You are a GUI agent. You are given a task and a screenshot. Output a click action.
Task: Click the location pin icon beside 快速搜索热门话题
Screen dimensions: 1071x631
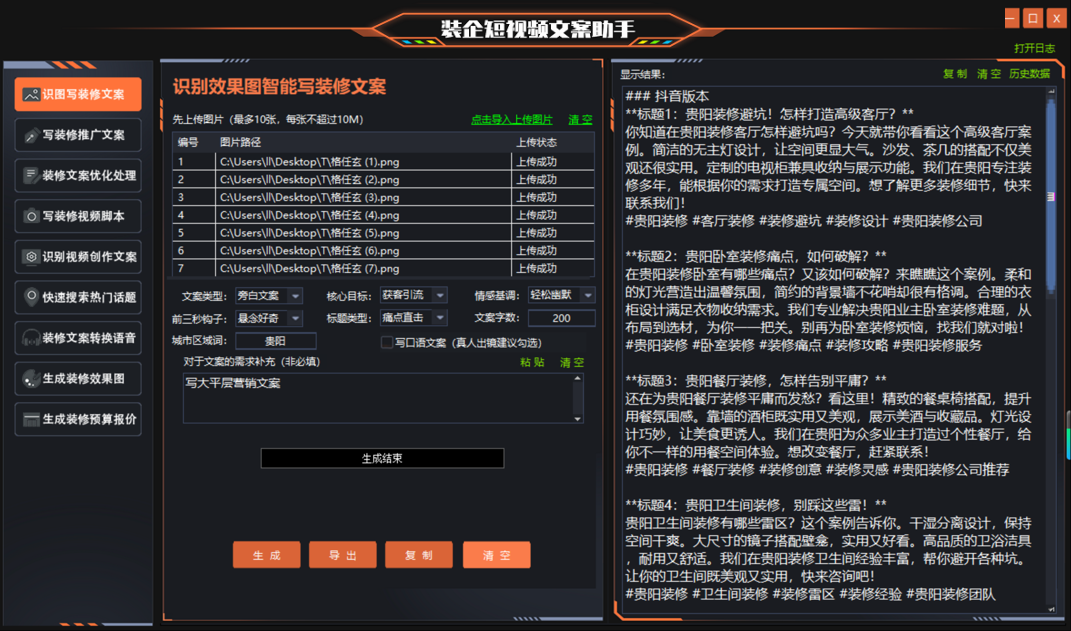click(31, 297)
